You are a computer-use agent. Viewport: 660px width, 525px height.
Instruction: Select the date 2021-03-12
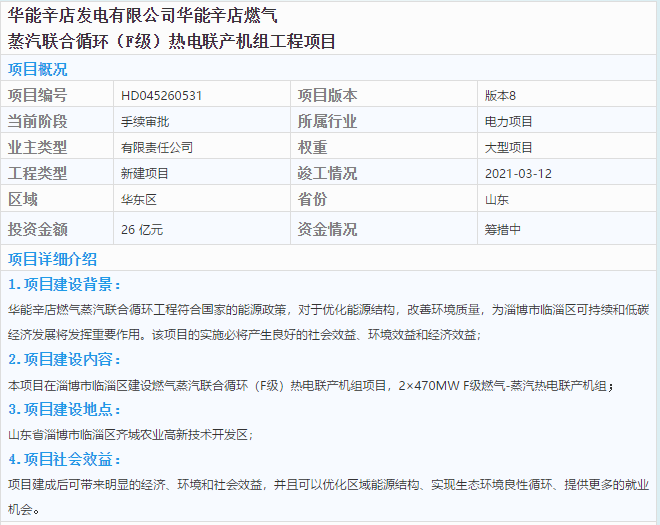click(x=518, y=173)
